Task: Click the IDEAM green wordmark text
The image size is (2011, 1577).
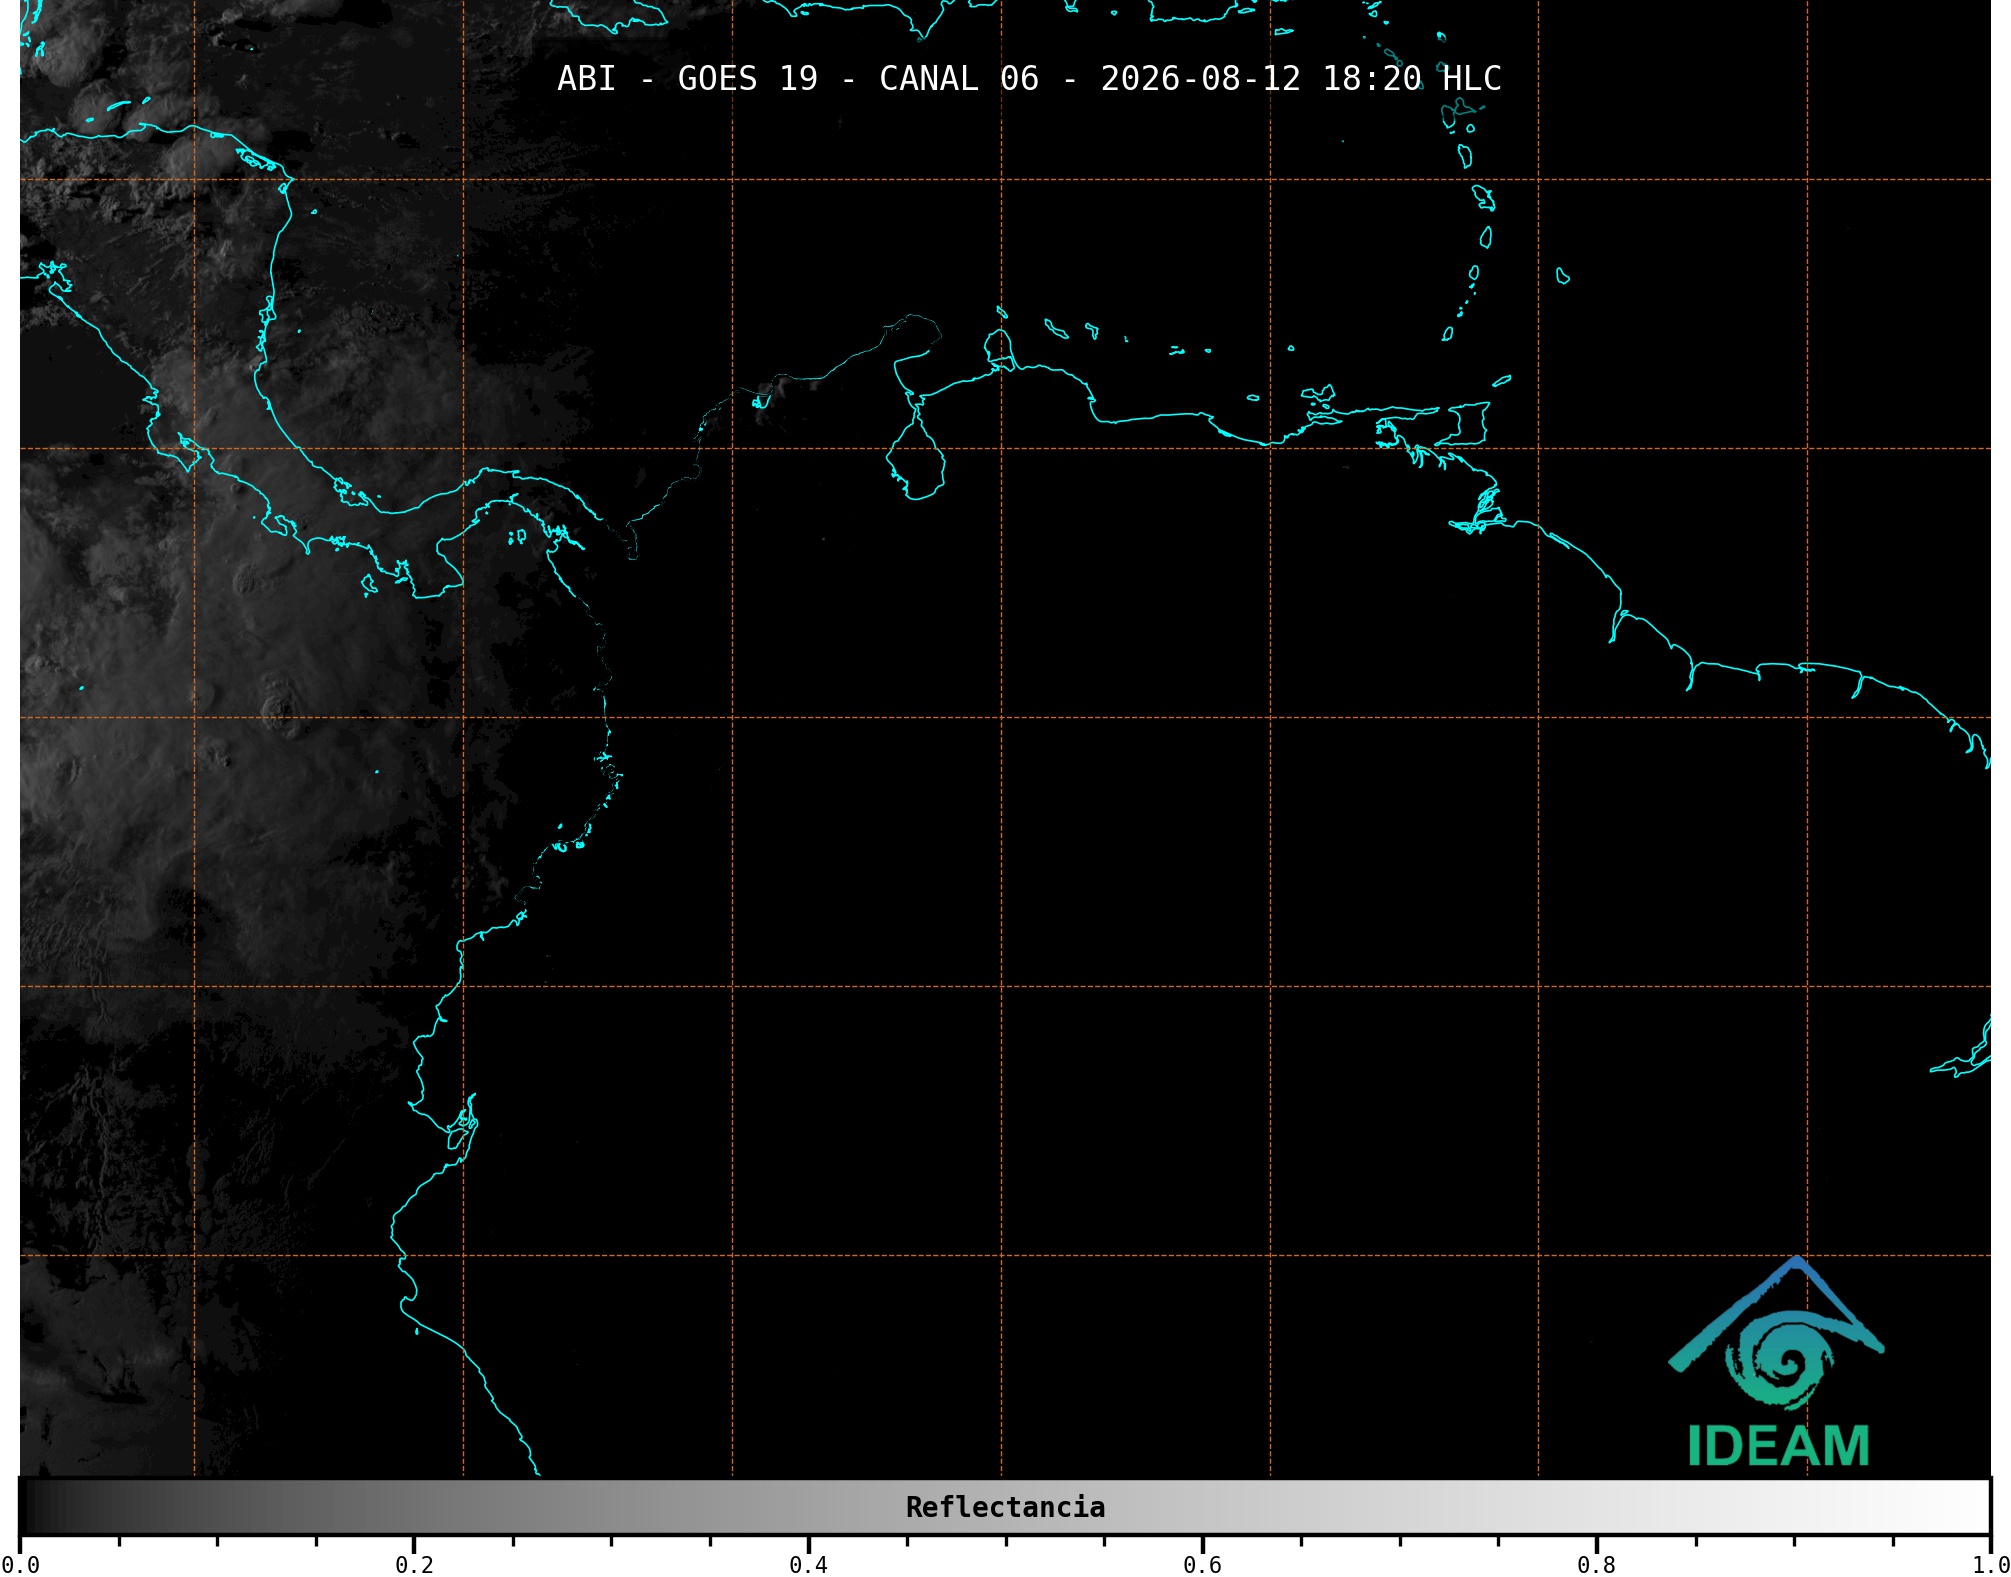Action: point(1778,1446)
